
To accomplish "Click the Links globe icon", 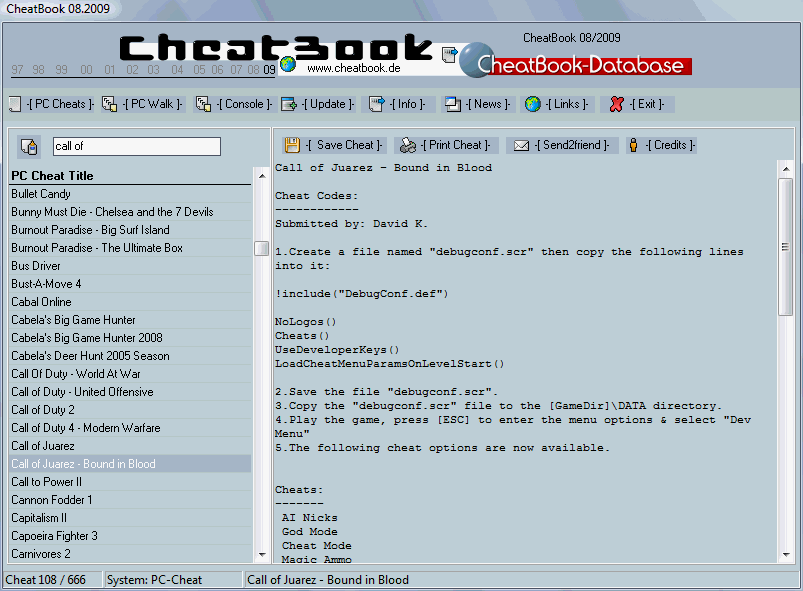I will (533, 104).
